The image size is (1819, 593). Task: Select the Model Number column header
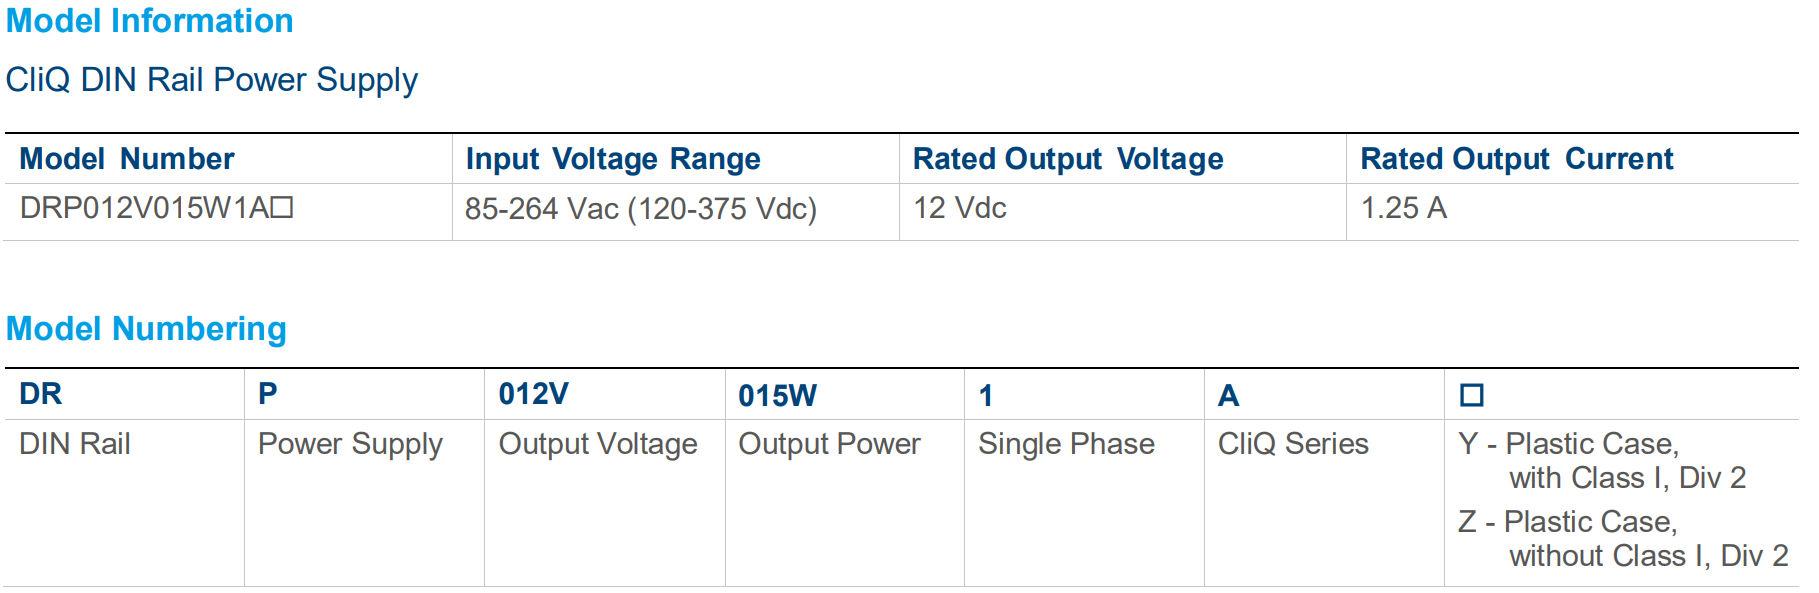point(127,159)
